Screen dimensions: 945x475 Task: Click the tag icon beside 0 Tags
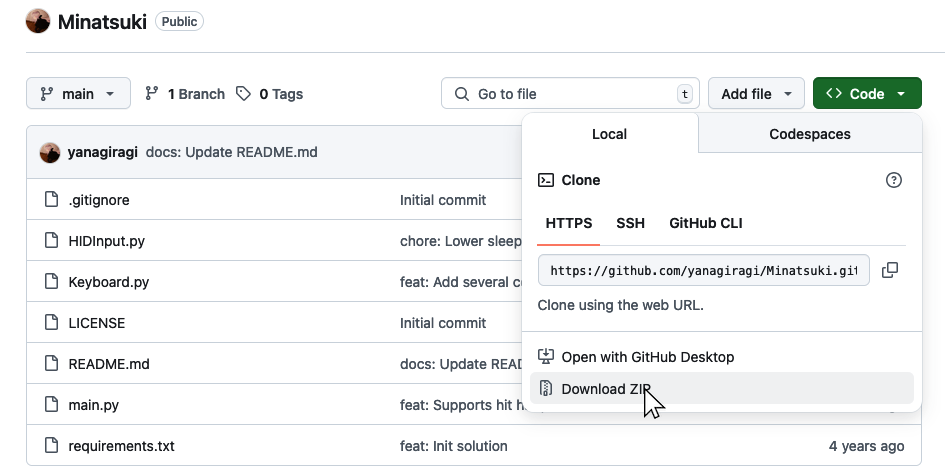pyautogui.click(x=243, y=93)
